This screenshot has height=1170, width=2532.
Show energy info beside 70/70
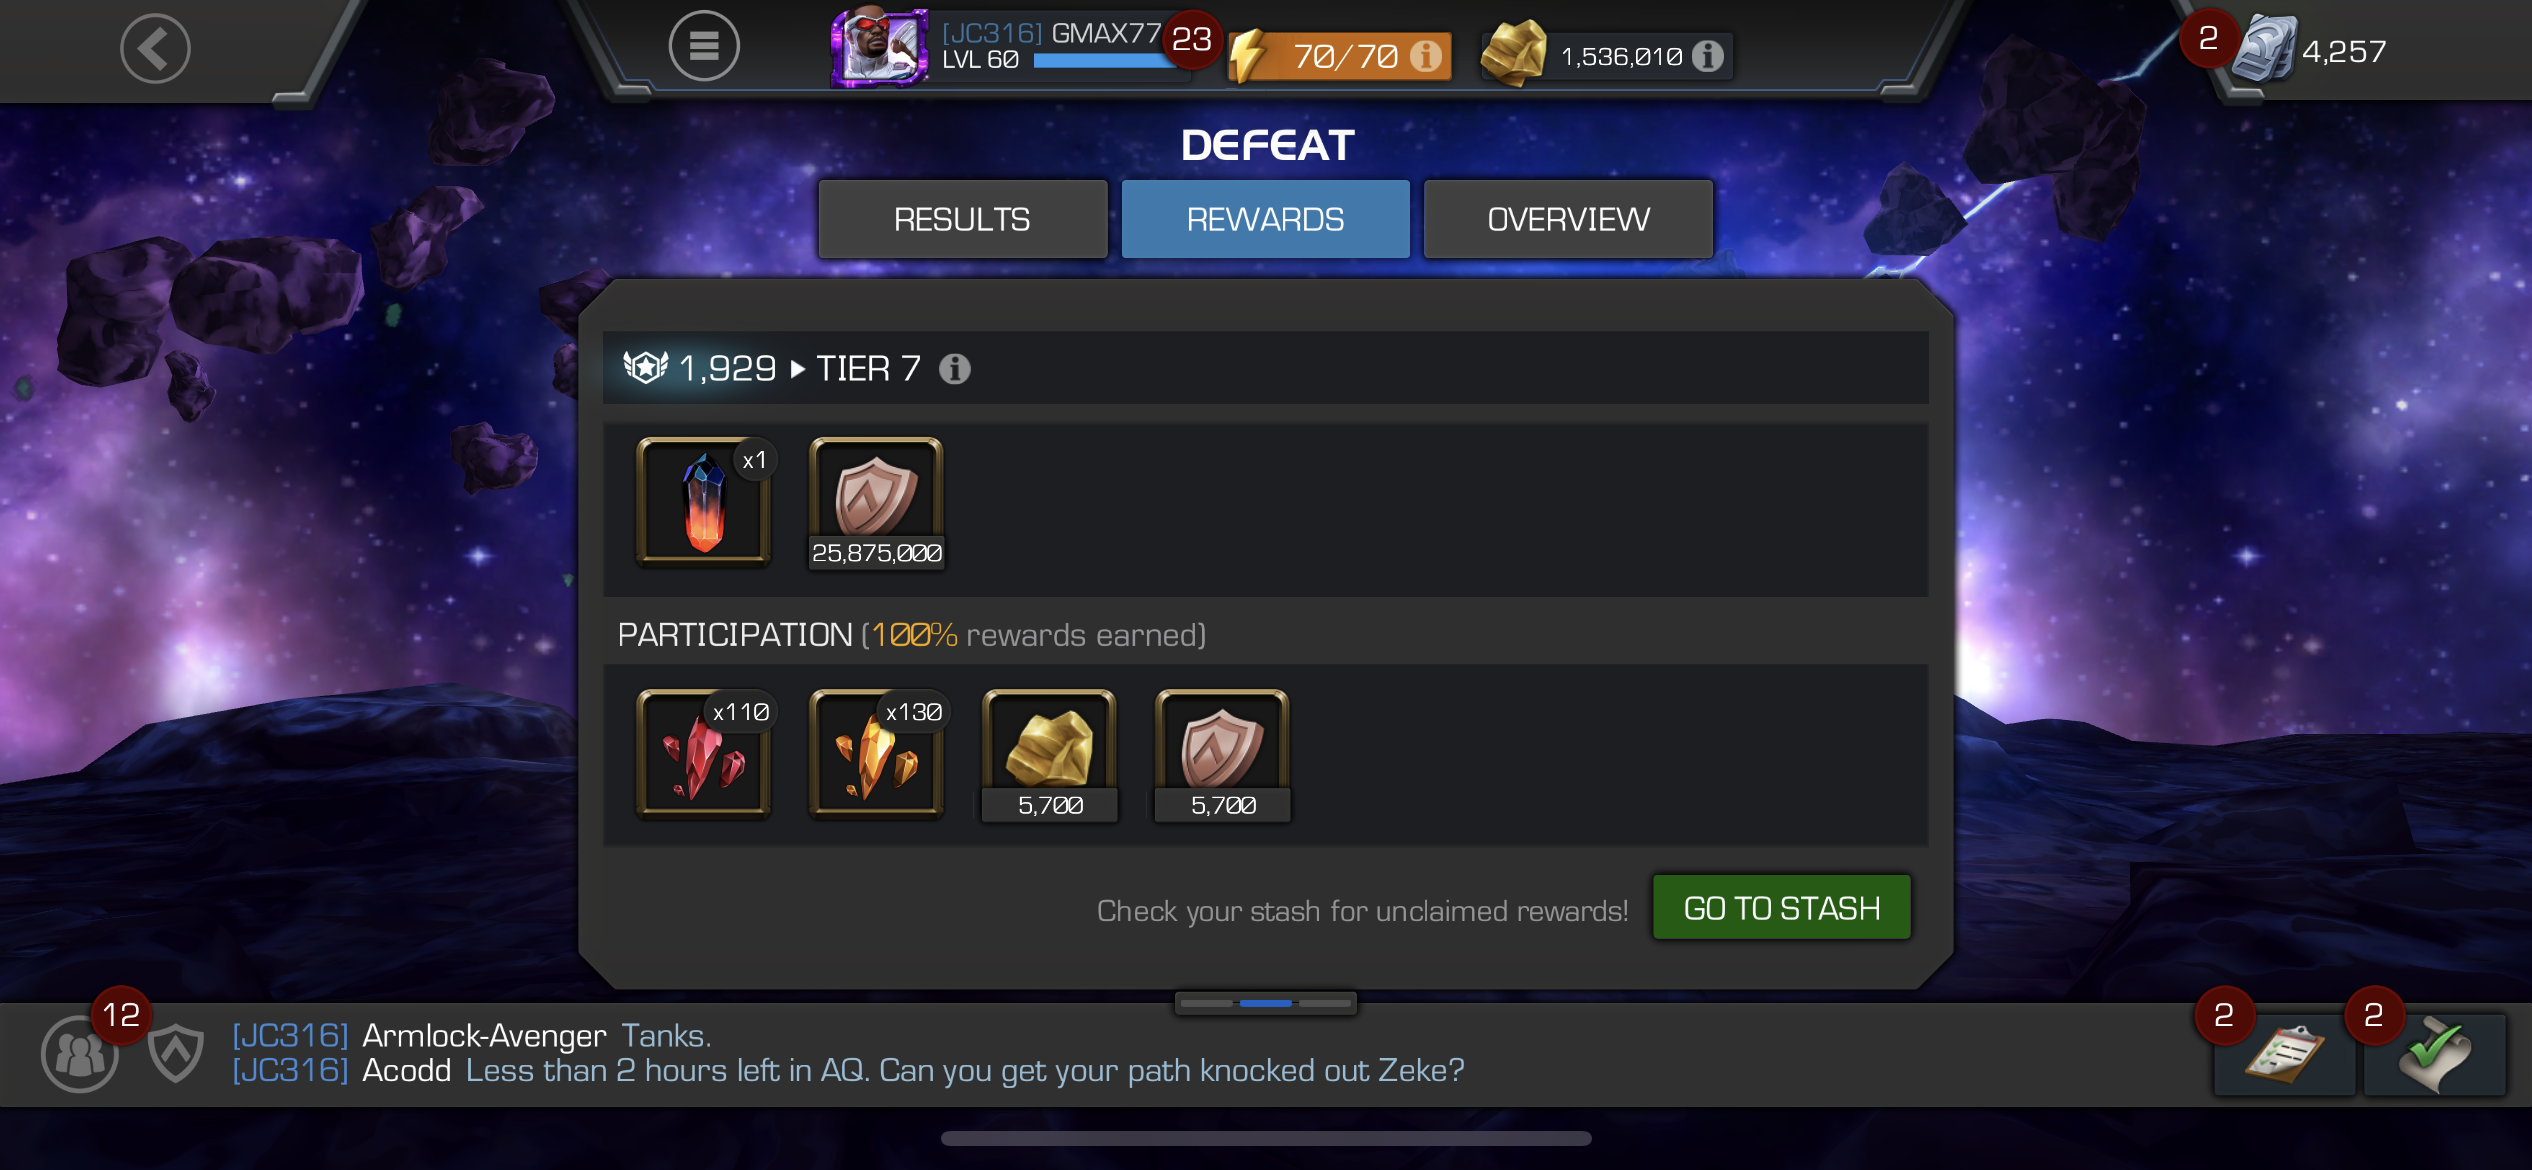pos(1426,56)
